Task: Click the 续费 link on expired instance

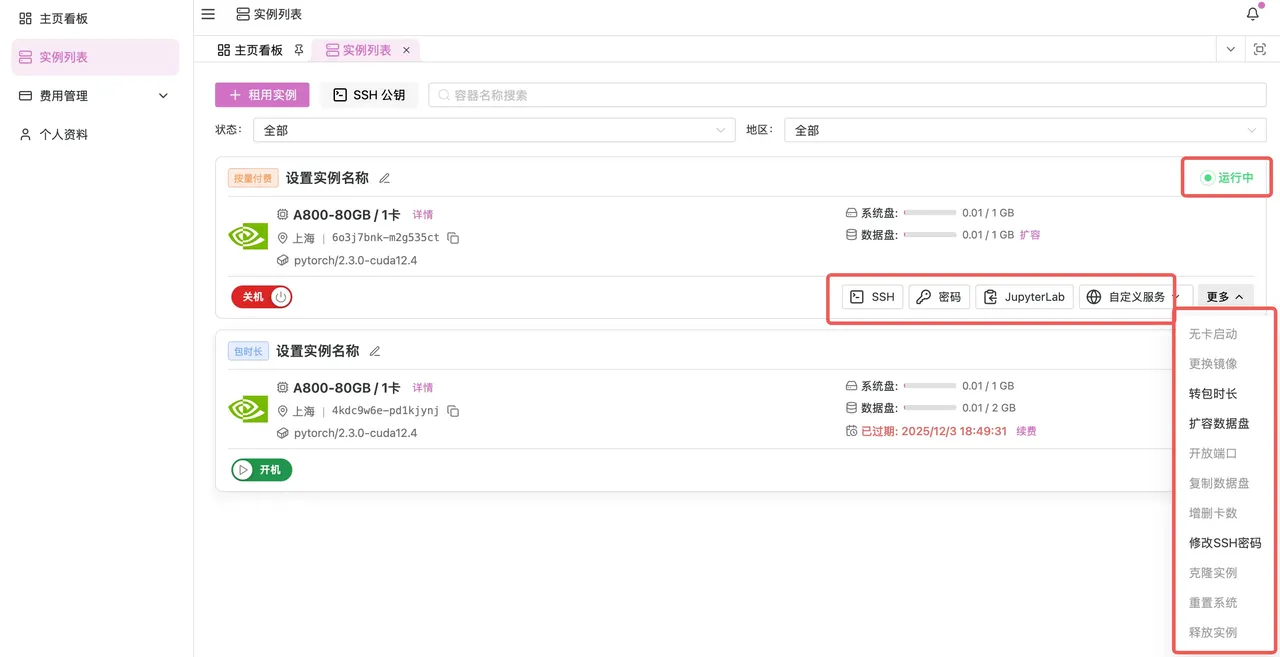Action: pyautogui.click(x=1026, y=431)
